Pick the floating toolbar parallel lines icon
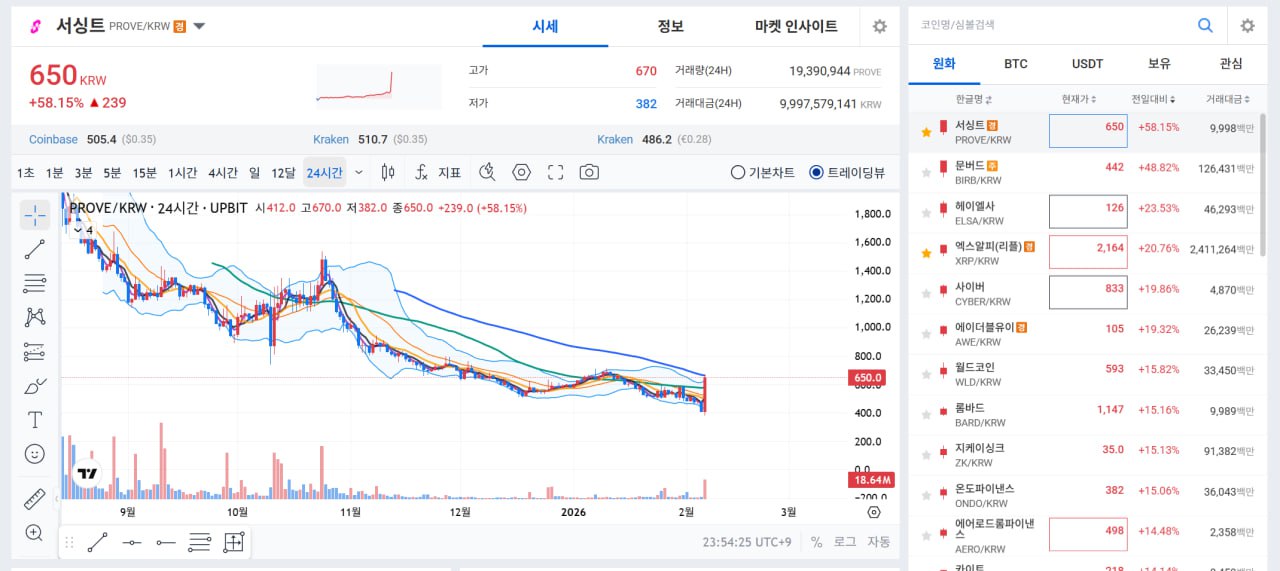Image resolution: width=1280 pixels, height=571 pixels. (x=199, y=542)
